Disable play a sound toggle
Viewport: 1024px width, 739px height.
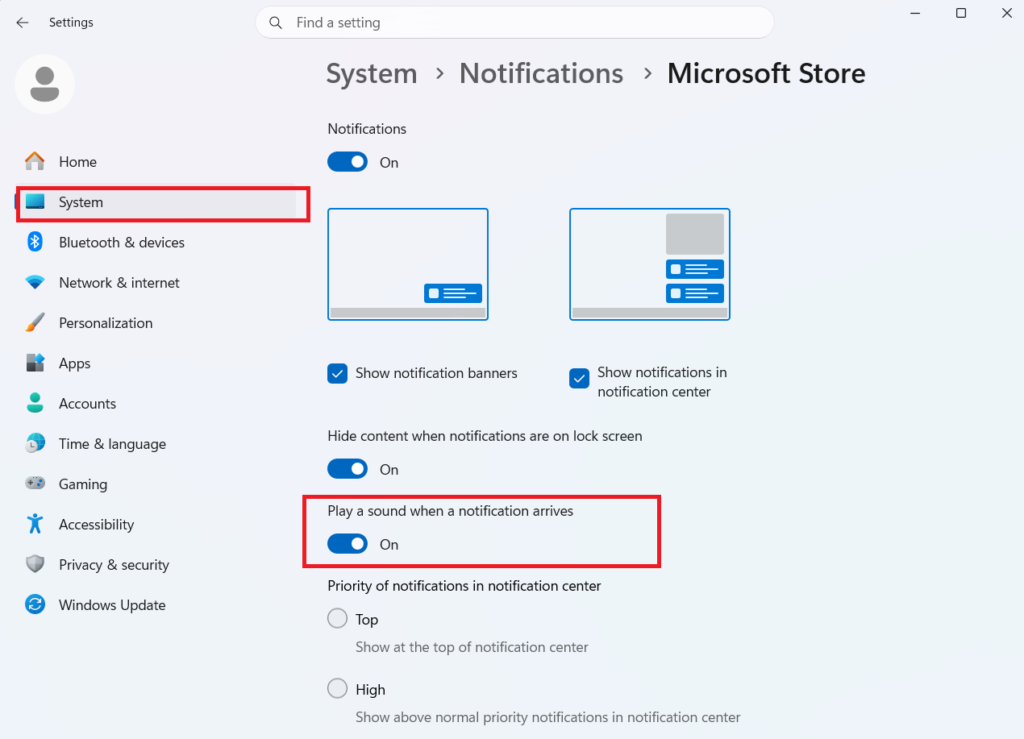coord(347,544)
